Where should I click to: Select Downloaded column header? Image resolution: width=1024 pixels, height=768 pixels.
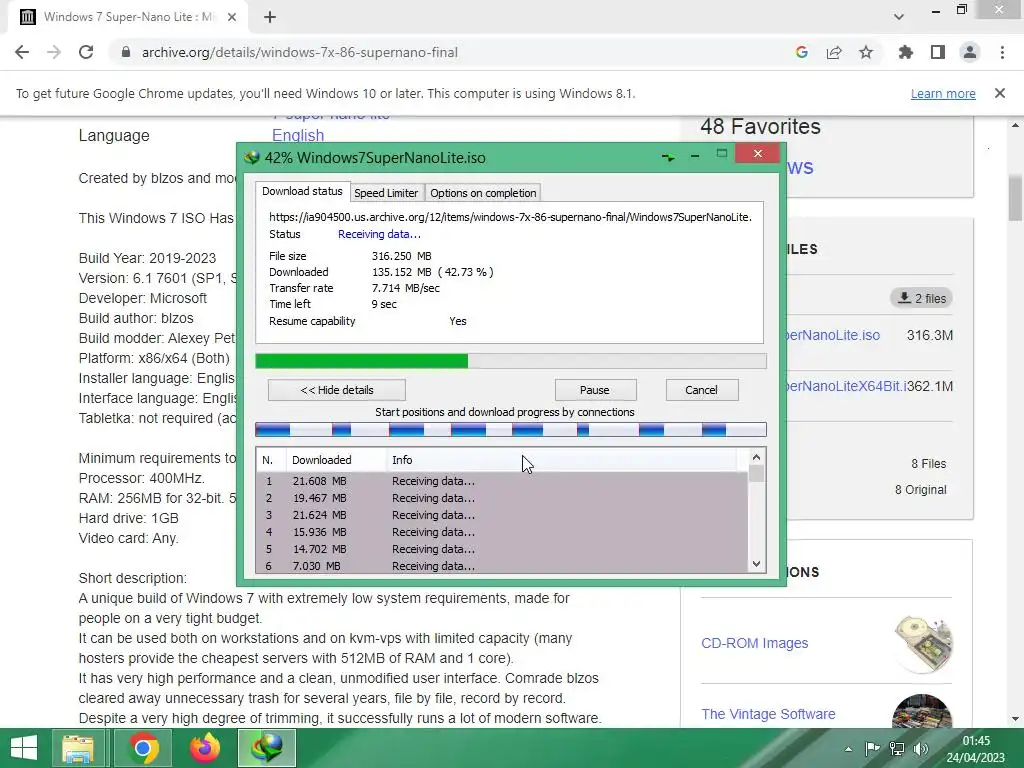click(x=336, y=460)
